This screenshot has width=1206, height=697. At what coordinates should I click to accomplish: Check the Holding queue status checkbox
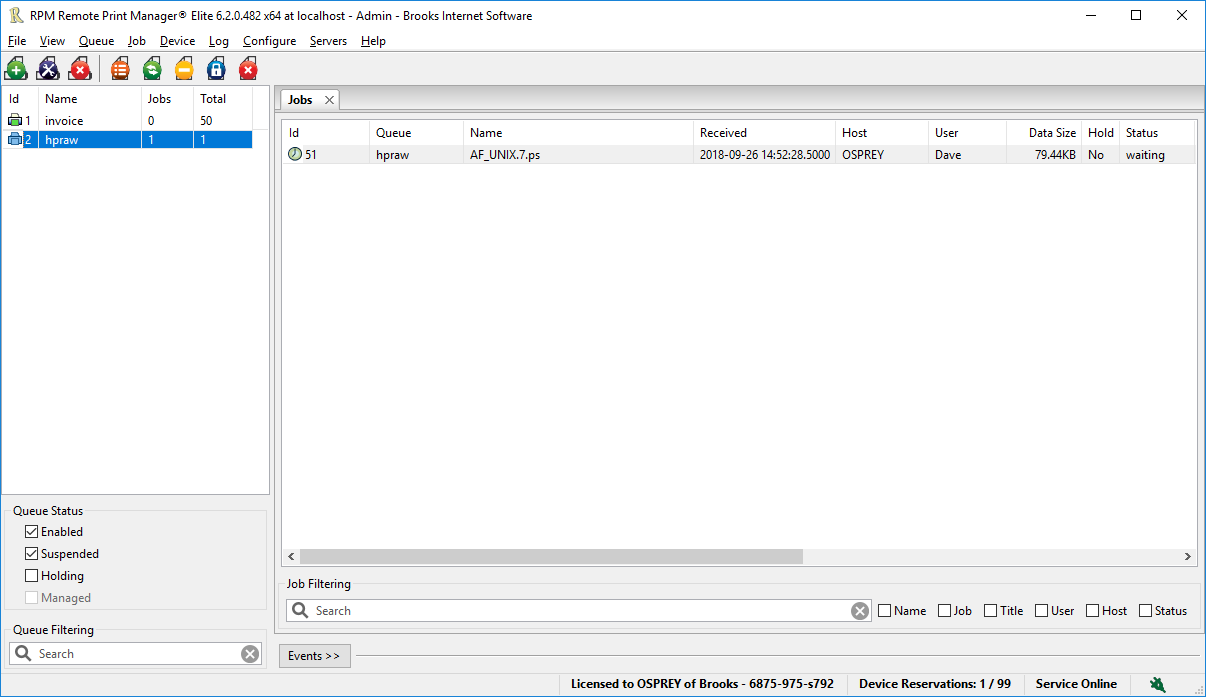32,576
